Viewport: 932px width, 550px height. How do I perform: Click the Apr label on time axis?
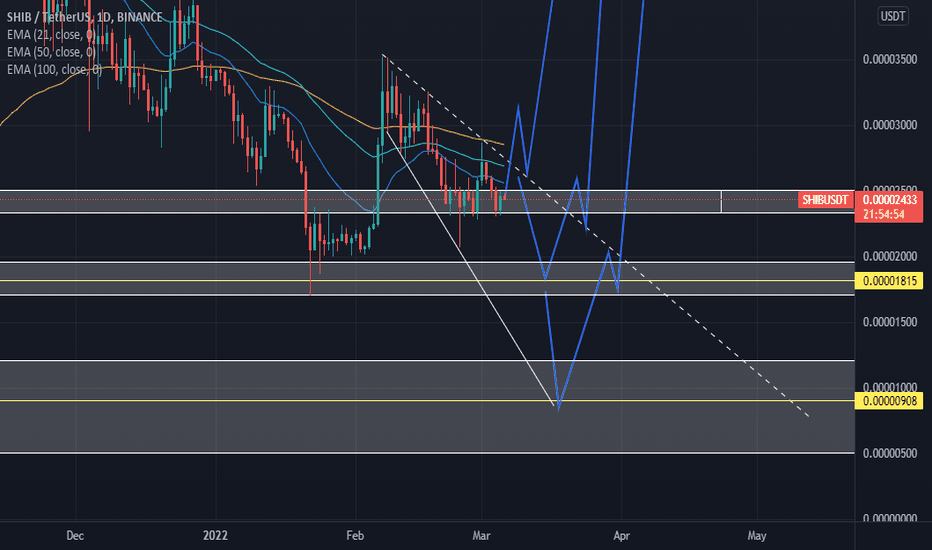point(621,536)
